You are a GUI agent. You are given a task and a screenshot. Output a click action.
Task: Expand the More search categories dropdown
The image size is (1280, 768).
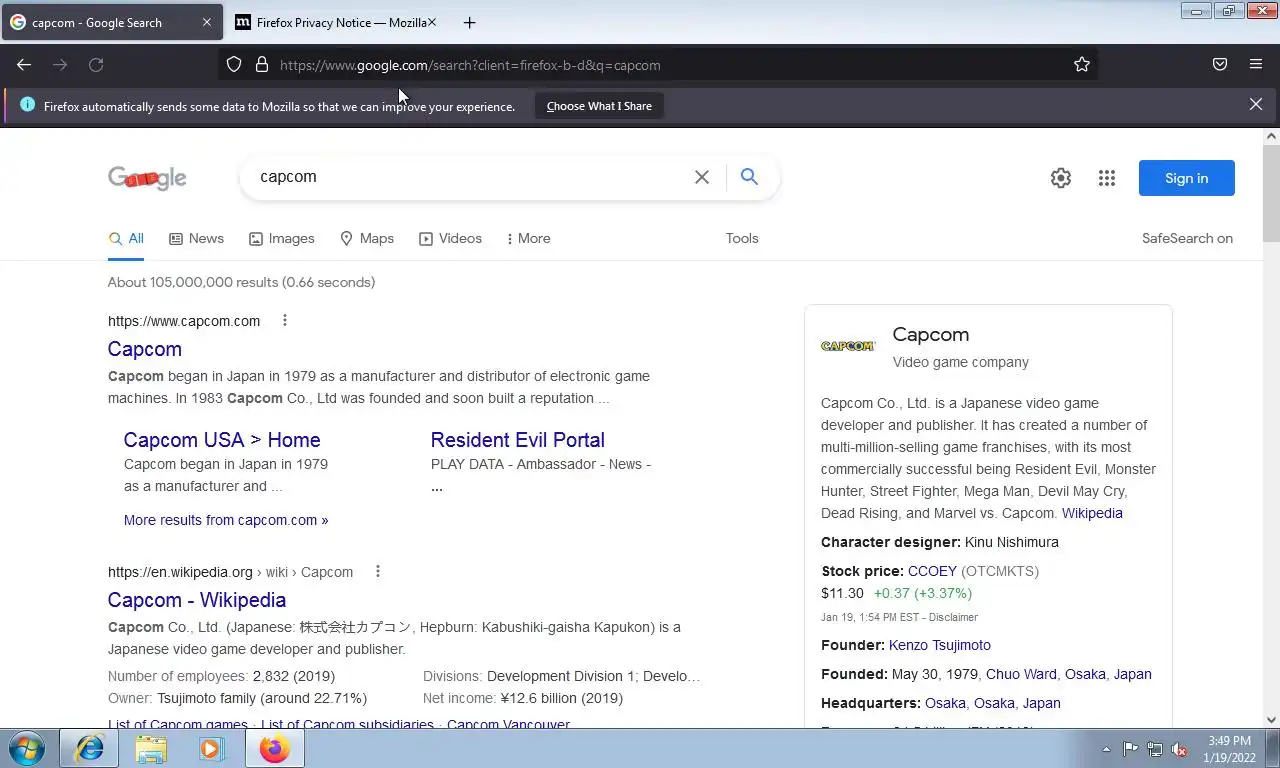click(x=528, y=239)
